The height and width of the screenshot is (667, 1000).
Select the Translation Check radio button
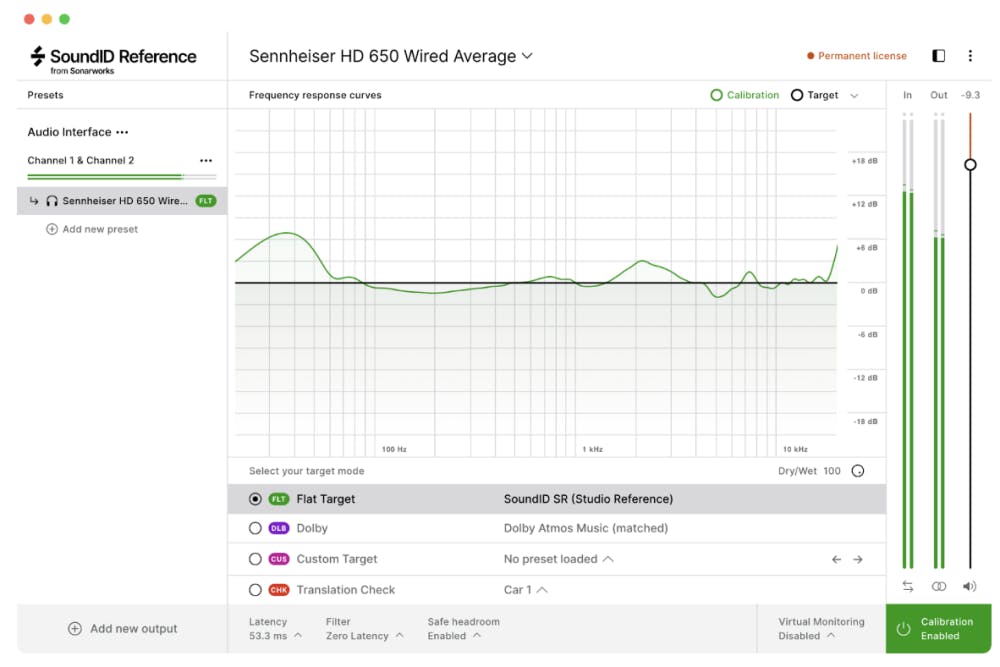pyautogui.click(x=255, y=590)
